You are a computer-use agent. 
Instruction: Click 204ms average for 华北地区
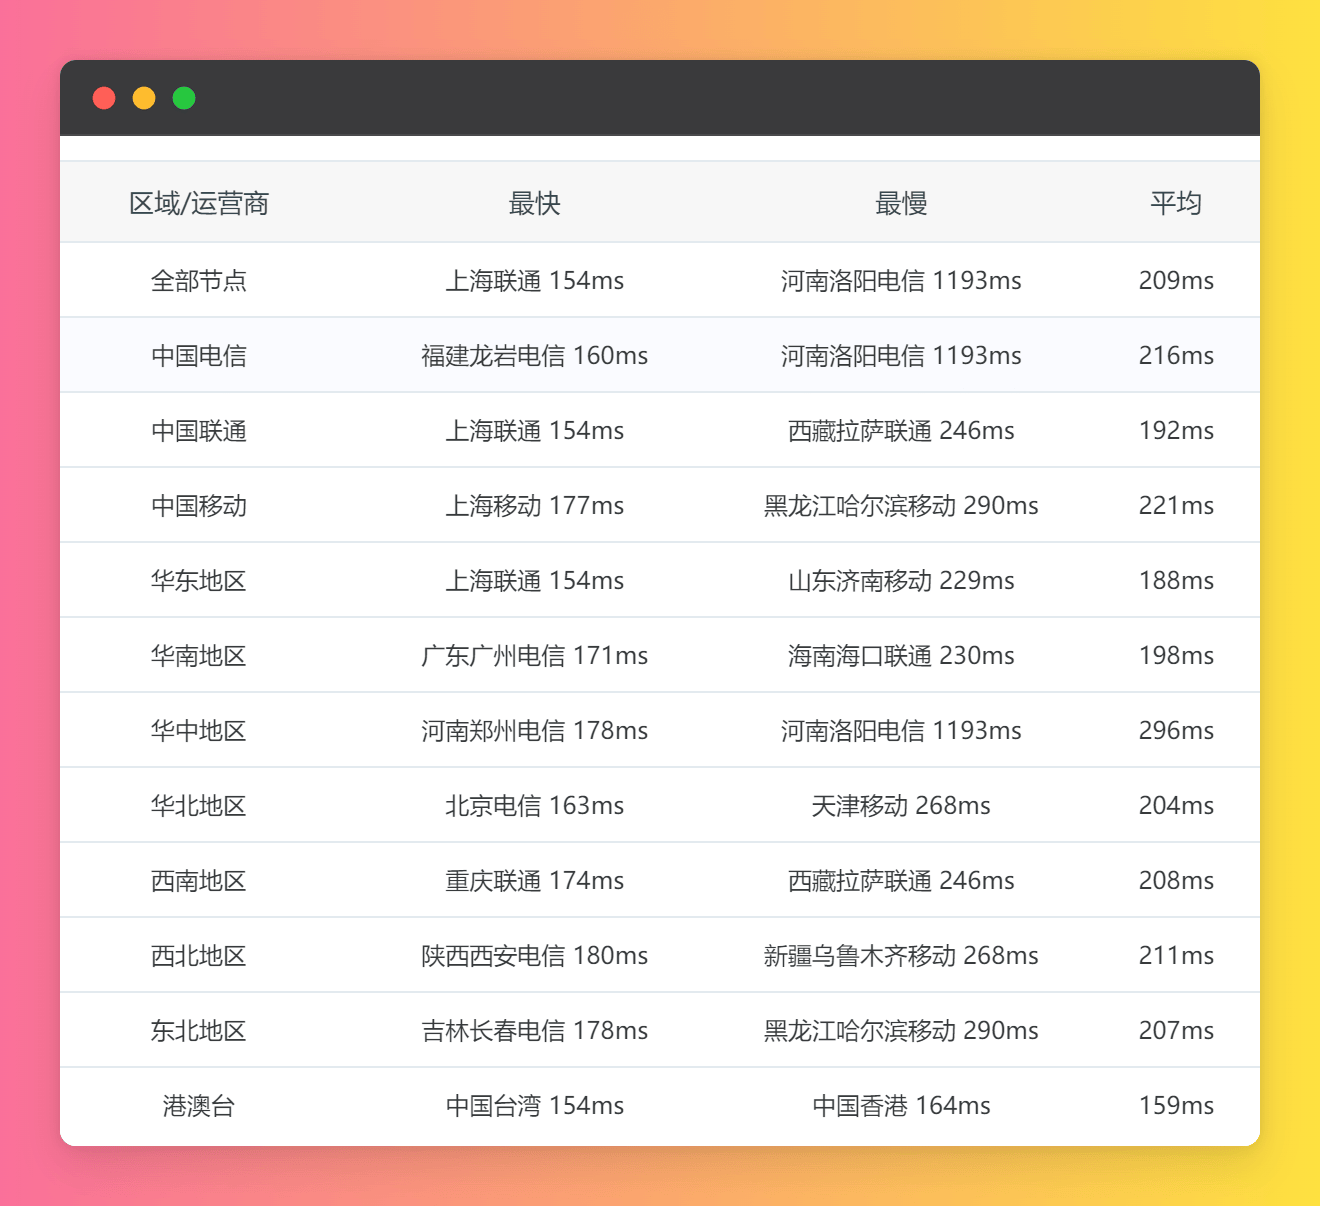click(x=1176, y=806)
